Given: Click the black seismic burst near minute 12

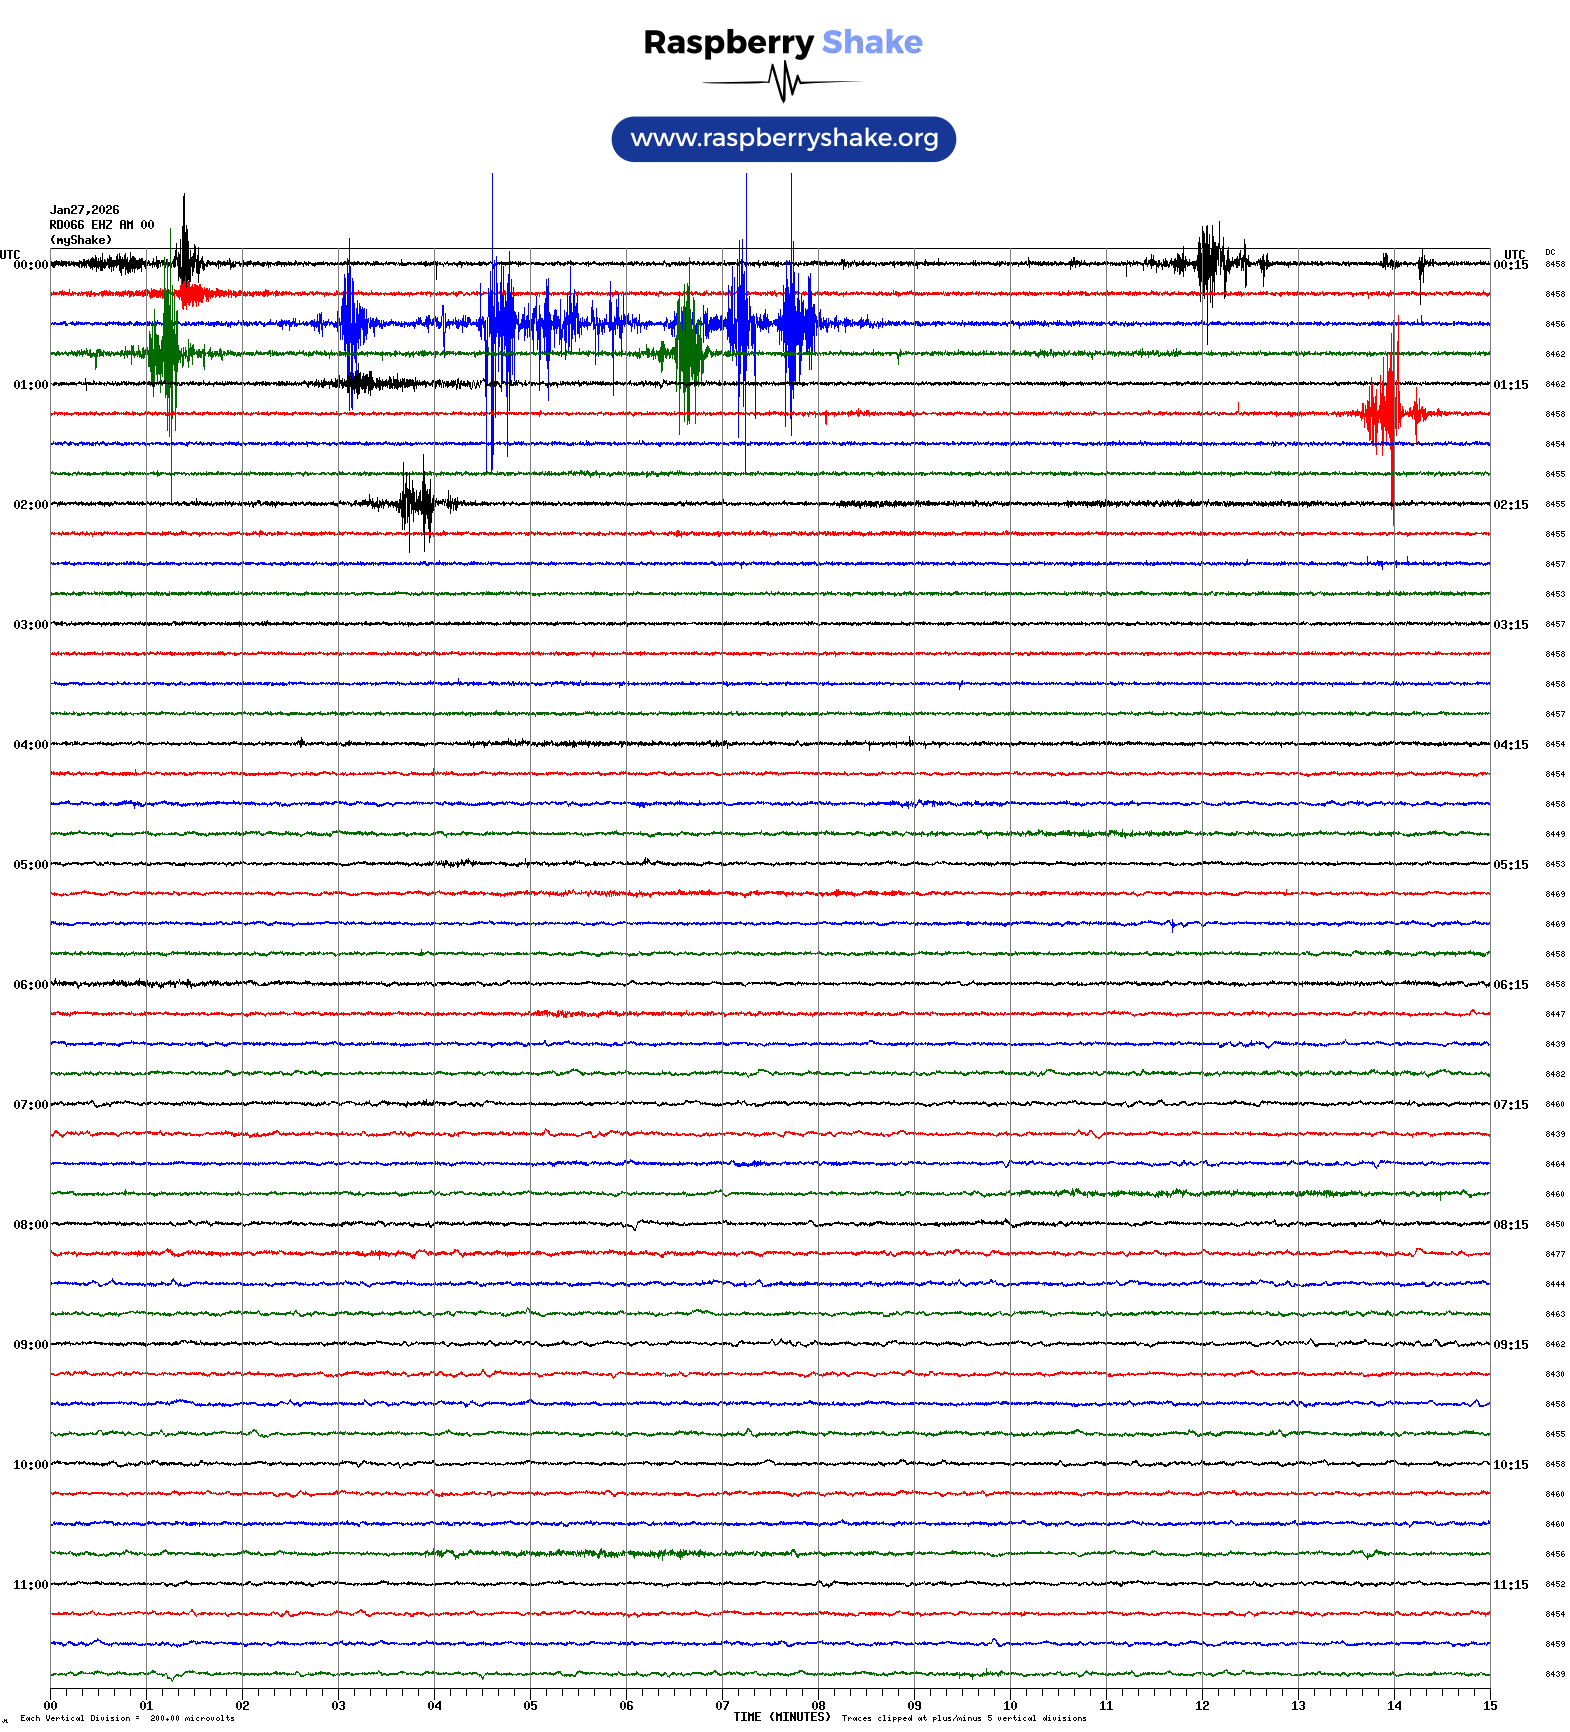Looking at the screenshot, I should [1210, 264].
